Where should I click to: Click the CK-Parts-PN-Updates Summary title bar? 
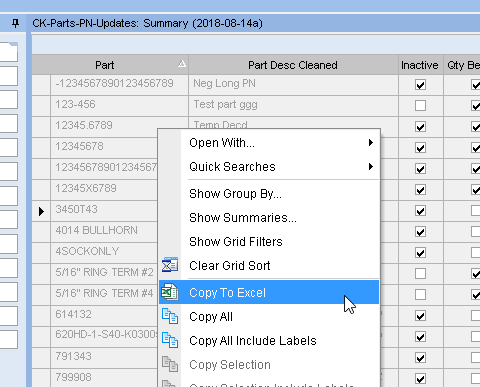click(x=255, y=23)
